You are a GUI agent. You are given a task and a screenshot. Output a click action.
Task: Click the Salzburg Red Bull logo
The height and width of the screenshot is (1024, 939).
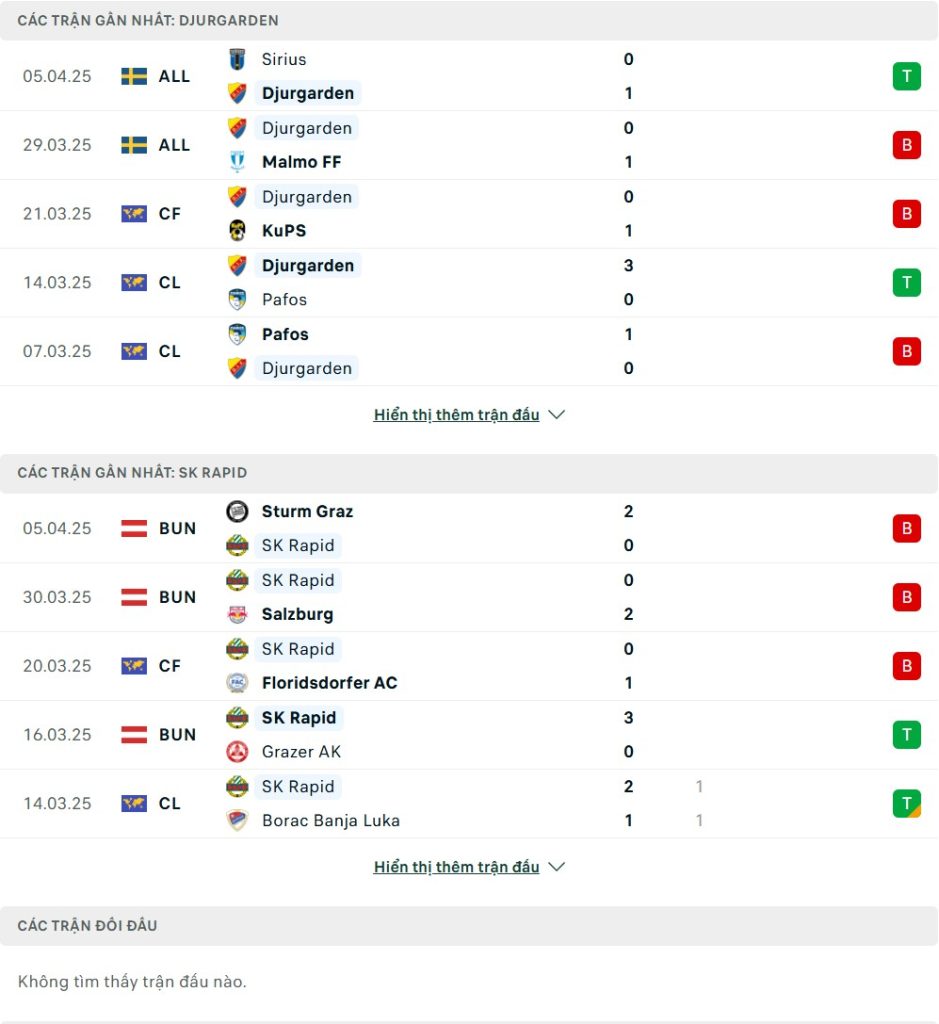coord(237,614)
